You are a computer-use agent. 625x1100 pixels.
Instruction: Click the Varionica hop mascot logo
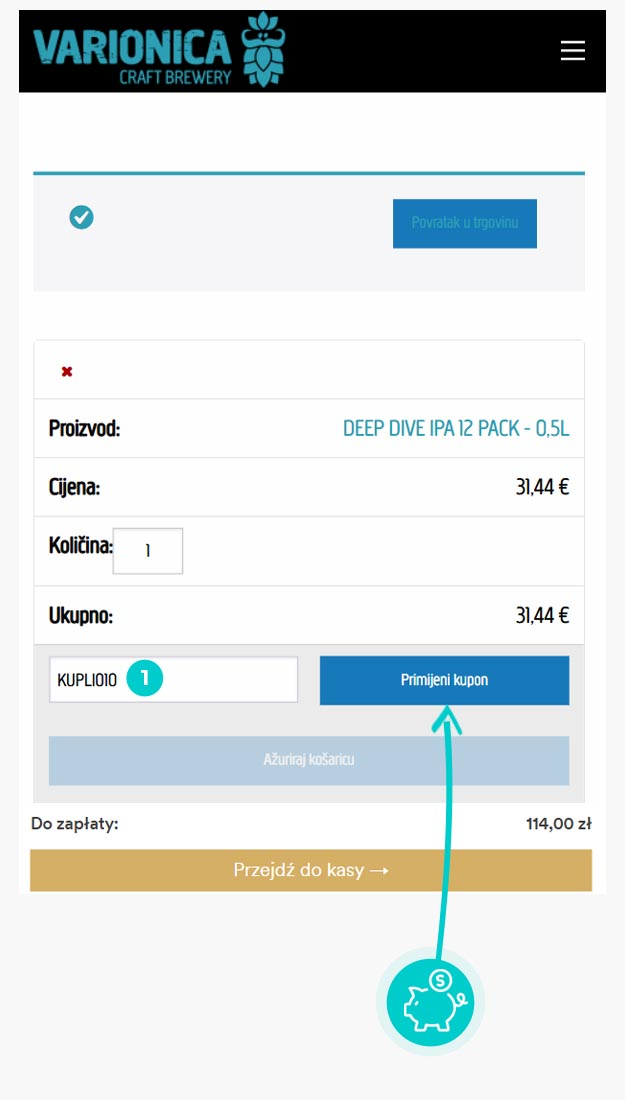click(x=264, y=48)
